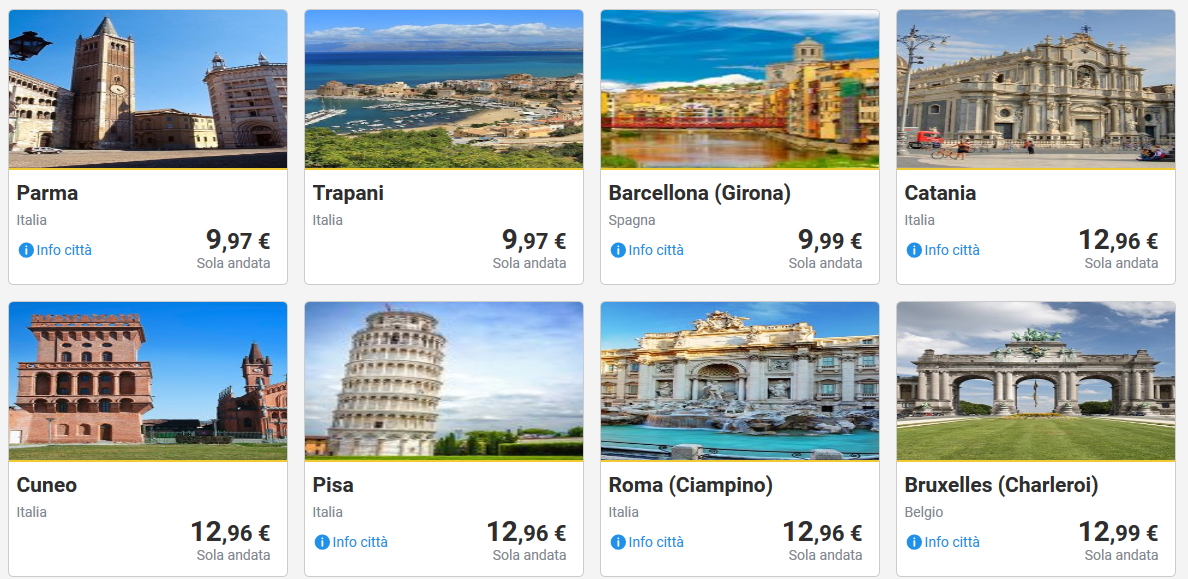The width and height of the screenshot is (1188, 579).
Task: Open the Info città link for Catania
Action: (x=952, y=250)
